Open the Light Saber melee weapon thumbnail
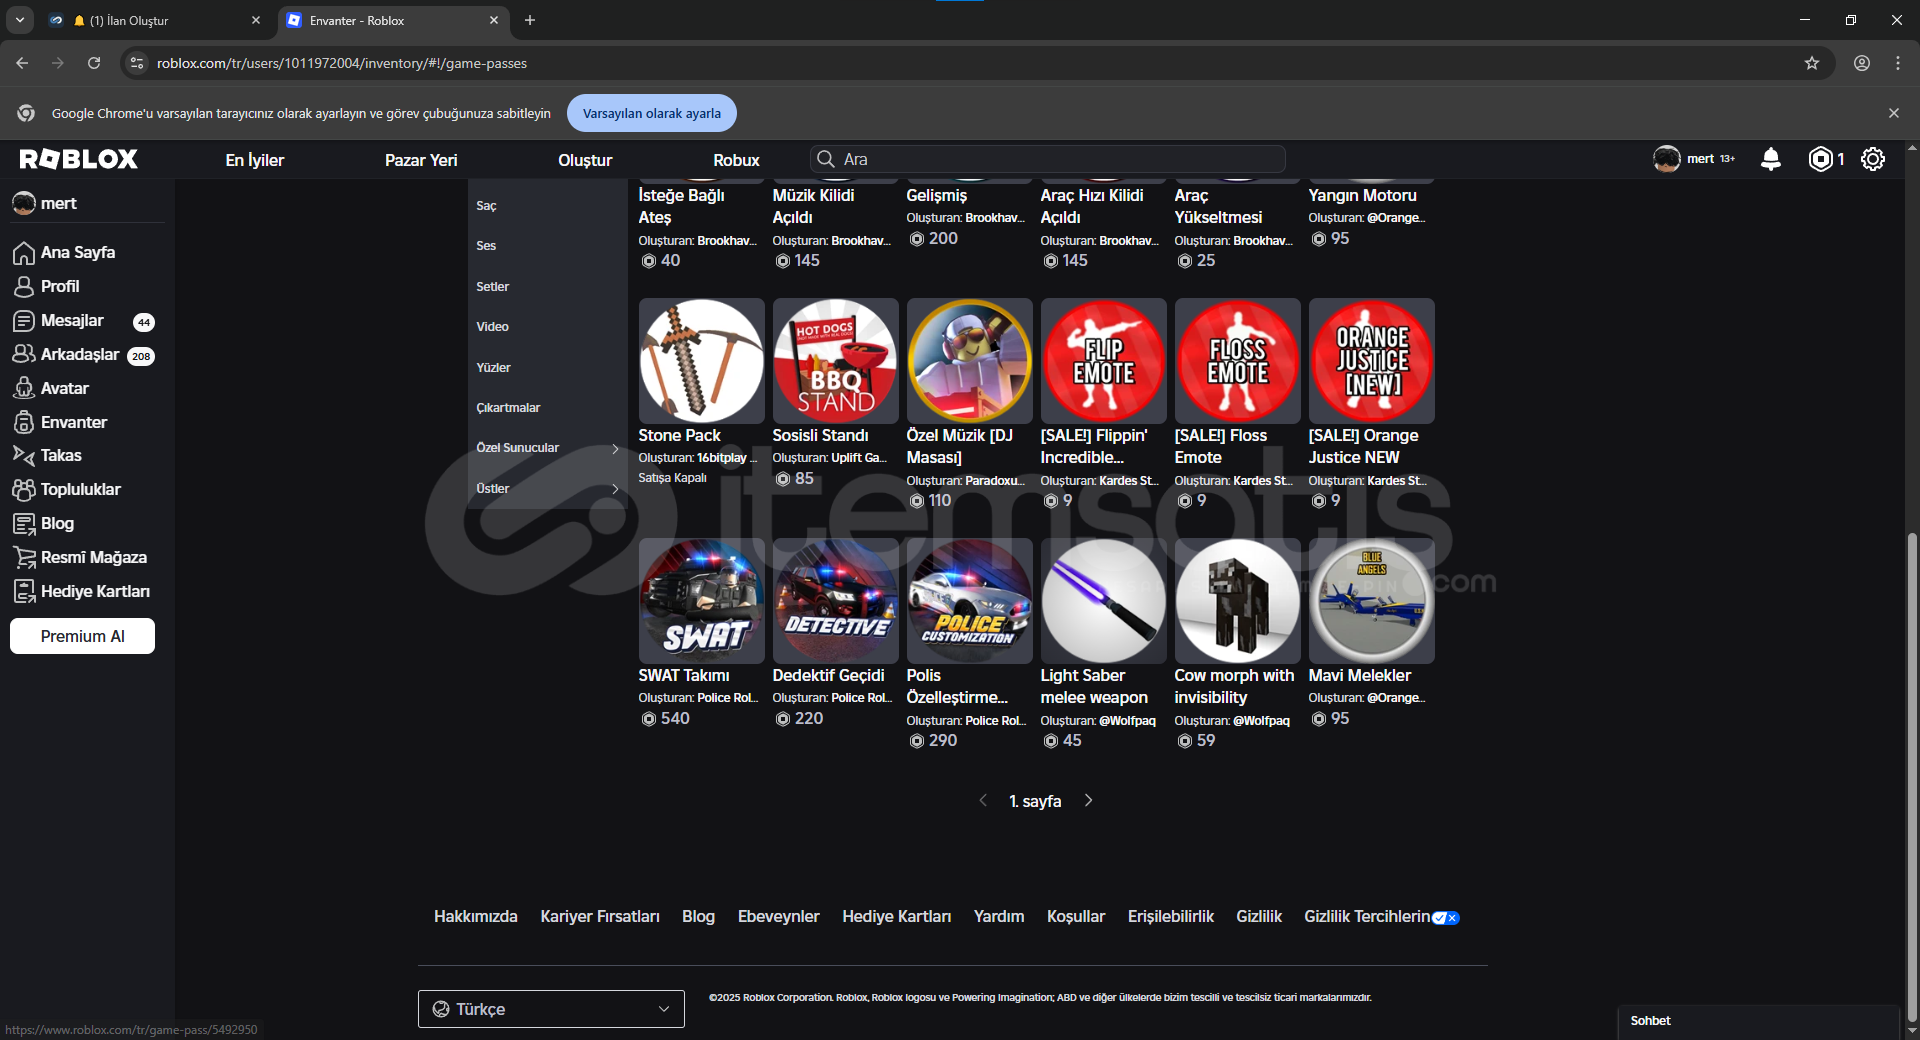 tap(1104, 601)
